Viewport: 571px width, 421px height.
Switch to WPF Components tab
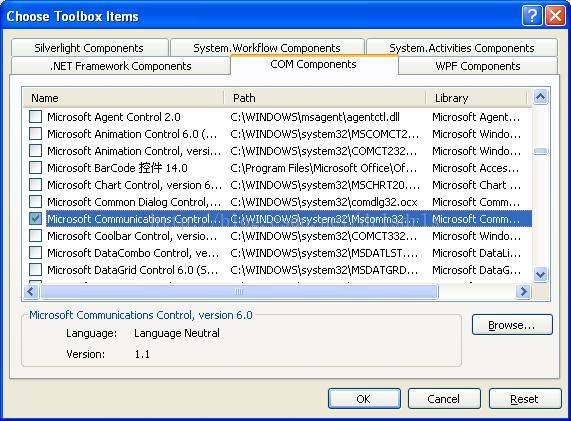click(x=478, y=66)
